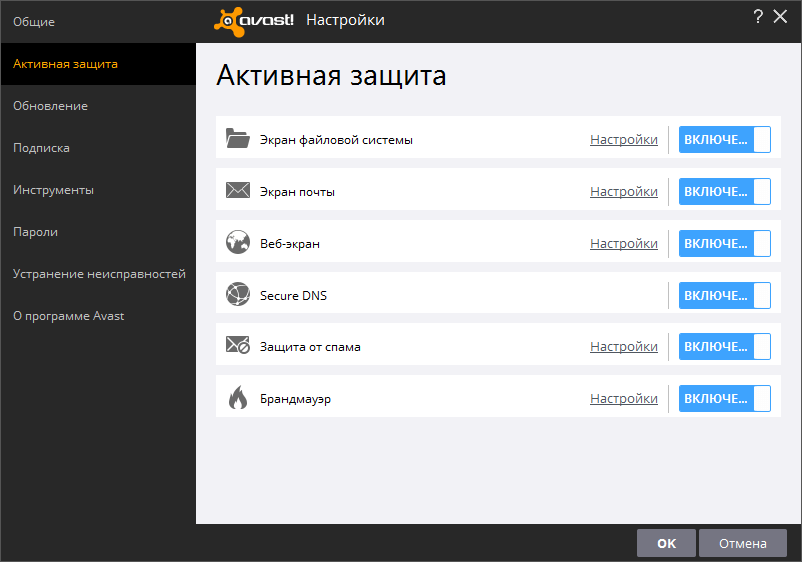
Task: Open Настройки link for Брандмауэр
Action: click(x=623, y=398)
